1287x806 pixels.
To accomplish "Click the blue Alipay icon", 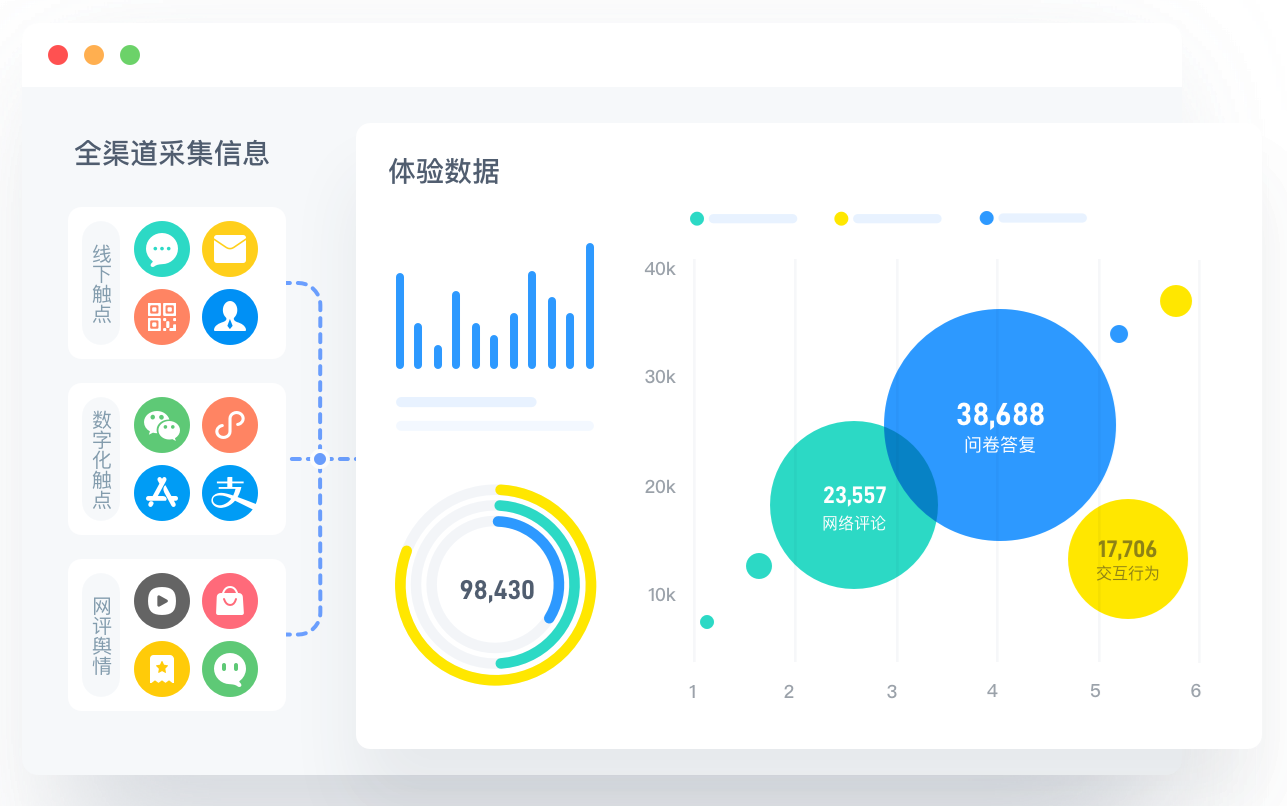I will [x=230, y=493].
